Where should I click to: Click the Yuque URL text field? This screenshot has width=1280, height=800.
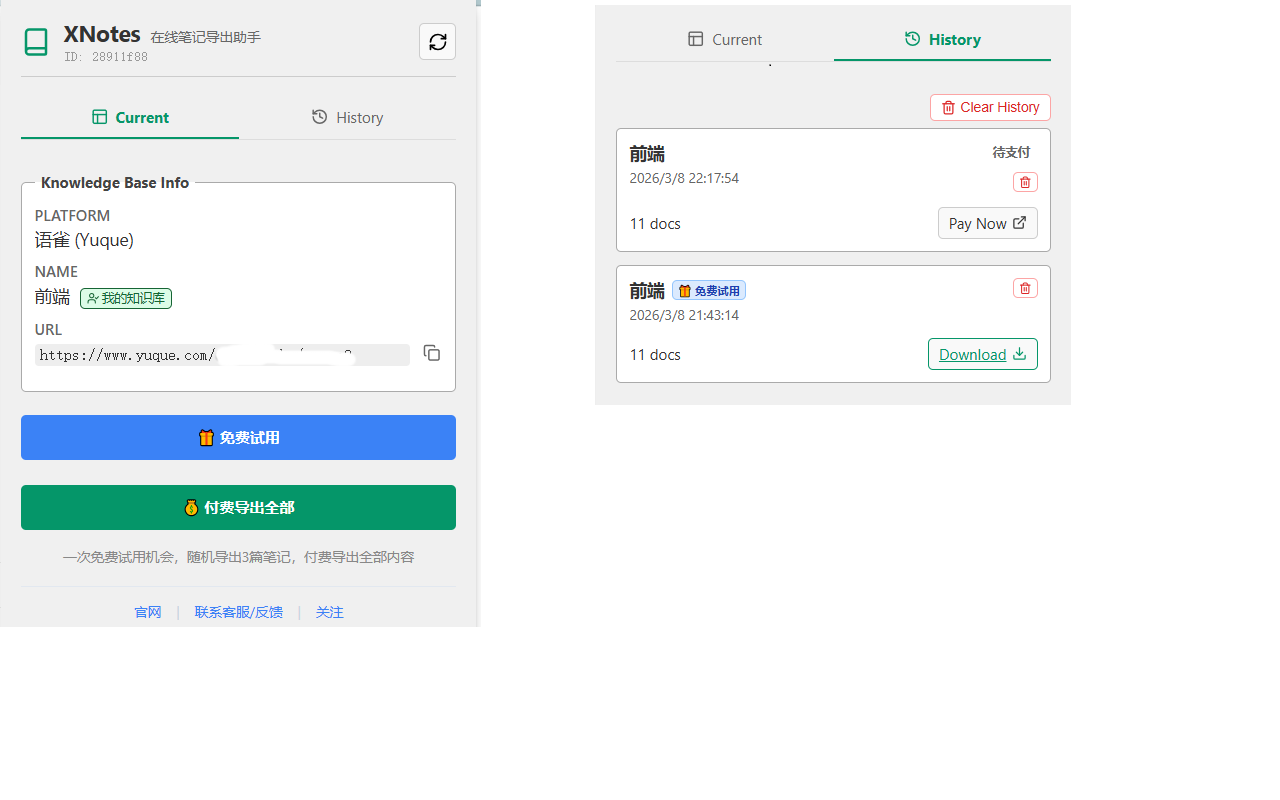click(x=222, y=355)
